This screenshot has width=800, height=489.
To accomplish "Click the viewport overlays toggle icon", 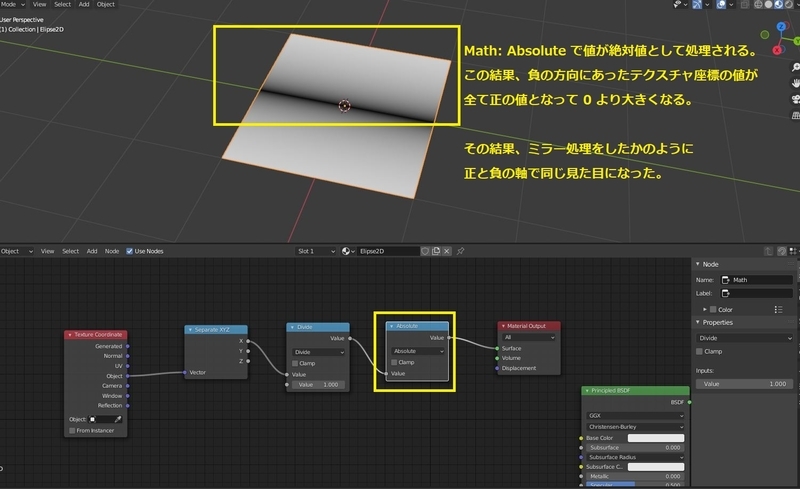I will (x=721, y=4).
